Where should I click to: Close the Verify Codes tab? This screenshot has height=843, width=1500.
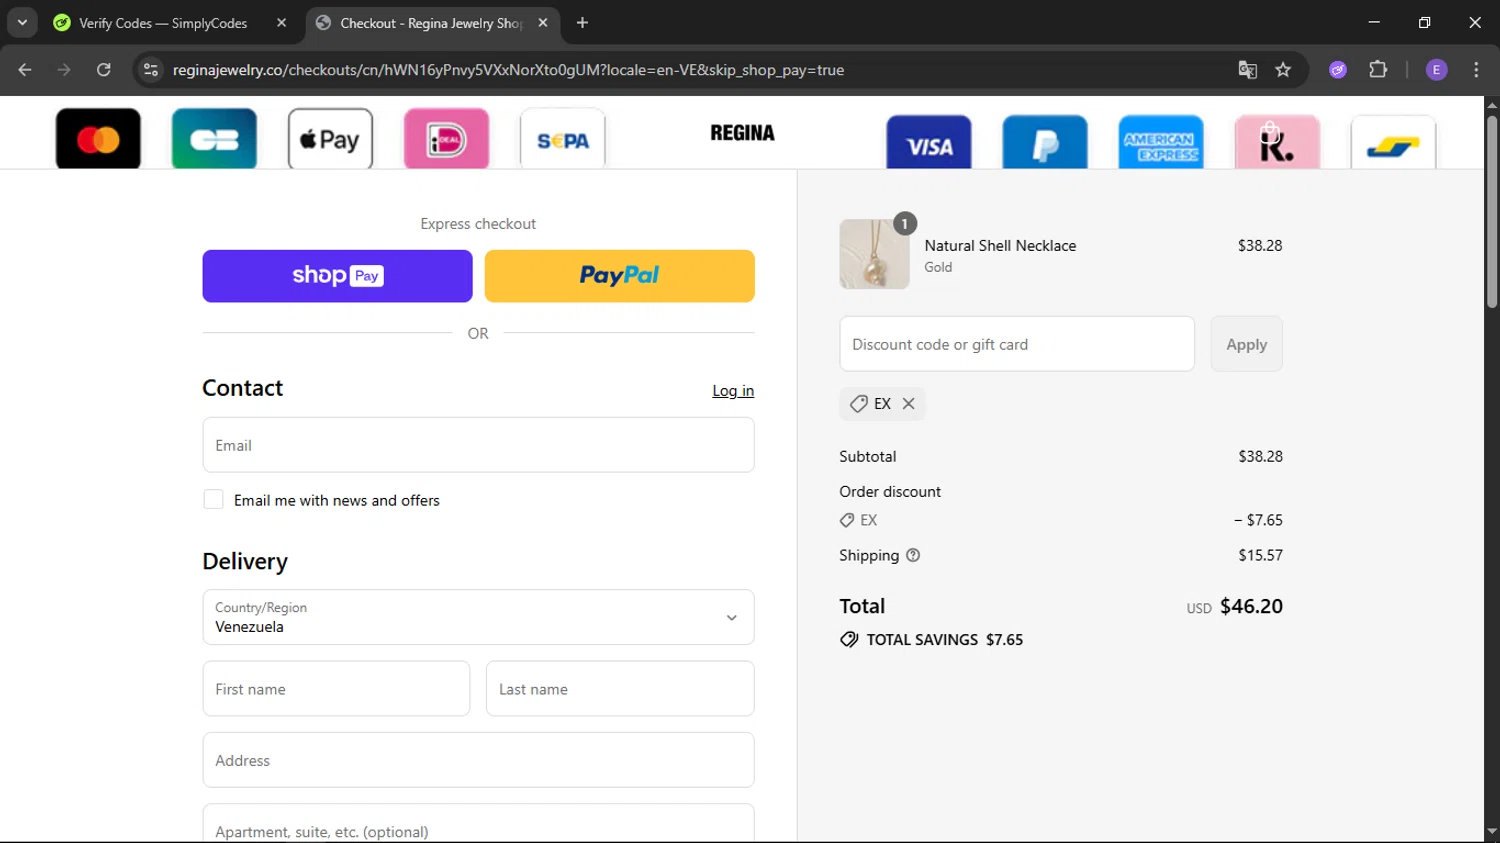281,22
